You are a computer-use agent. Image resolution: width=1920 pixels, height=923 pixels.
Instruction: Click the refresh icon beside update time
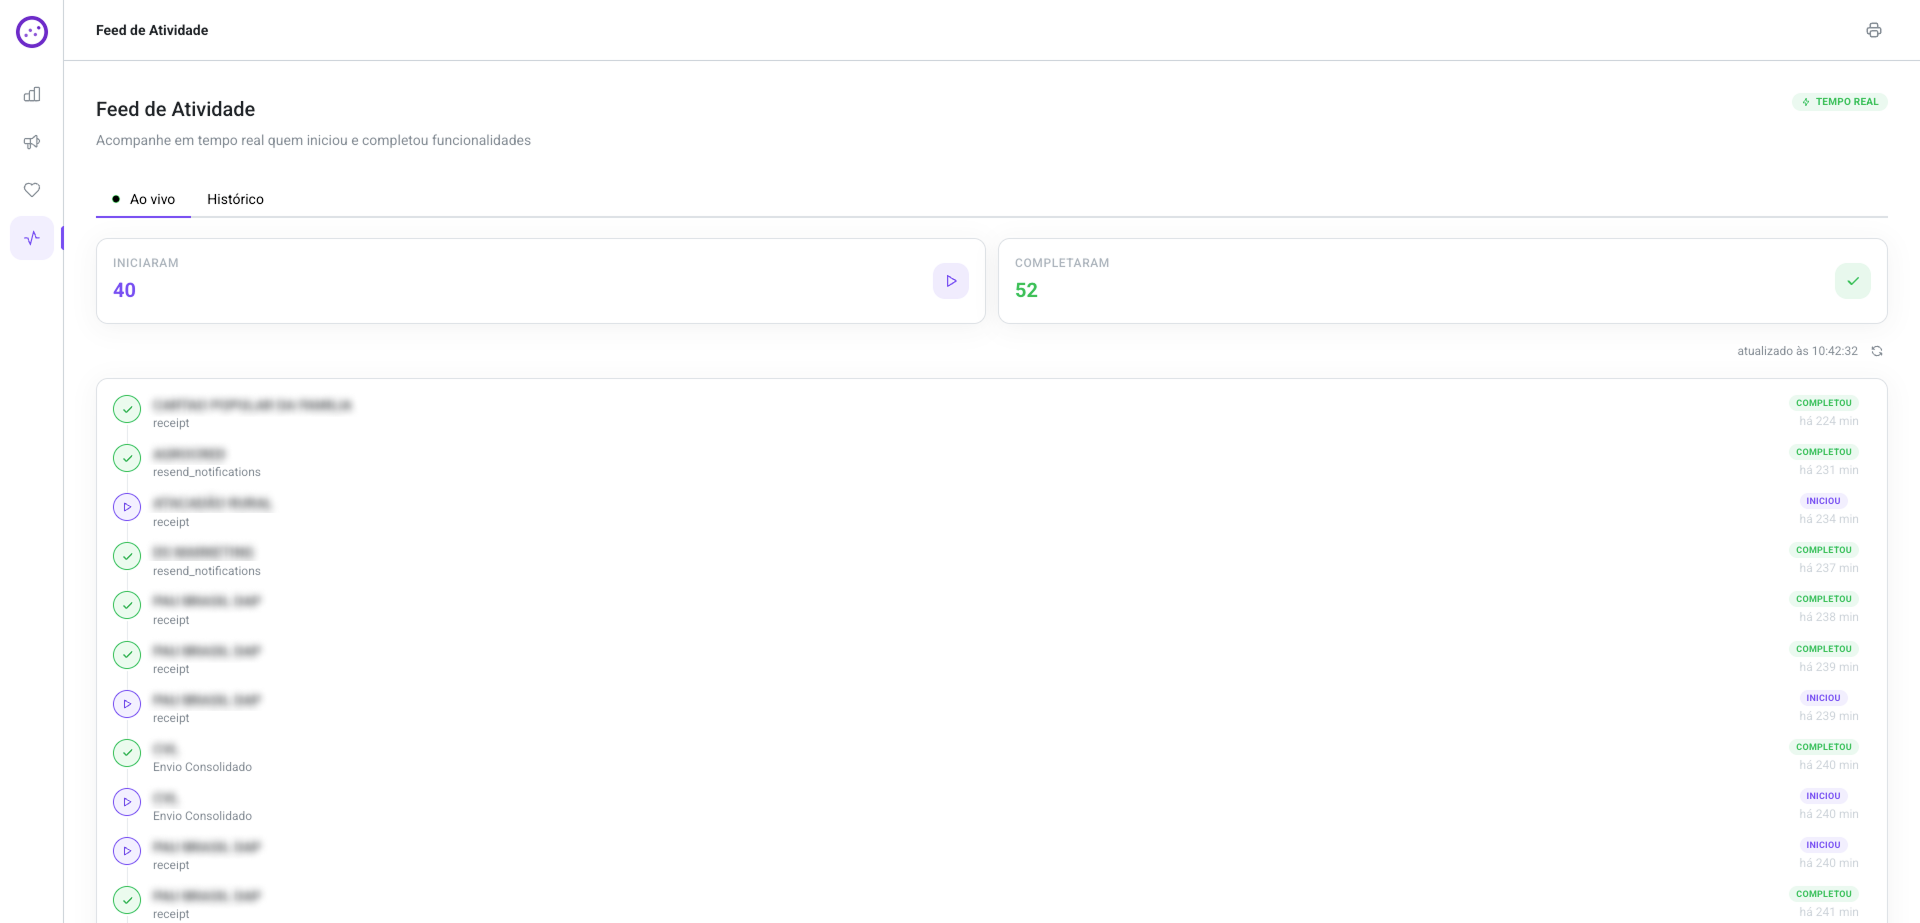click(x=1877, y=351)
